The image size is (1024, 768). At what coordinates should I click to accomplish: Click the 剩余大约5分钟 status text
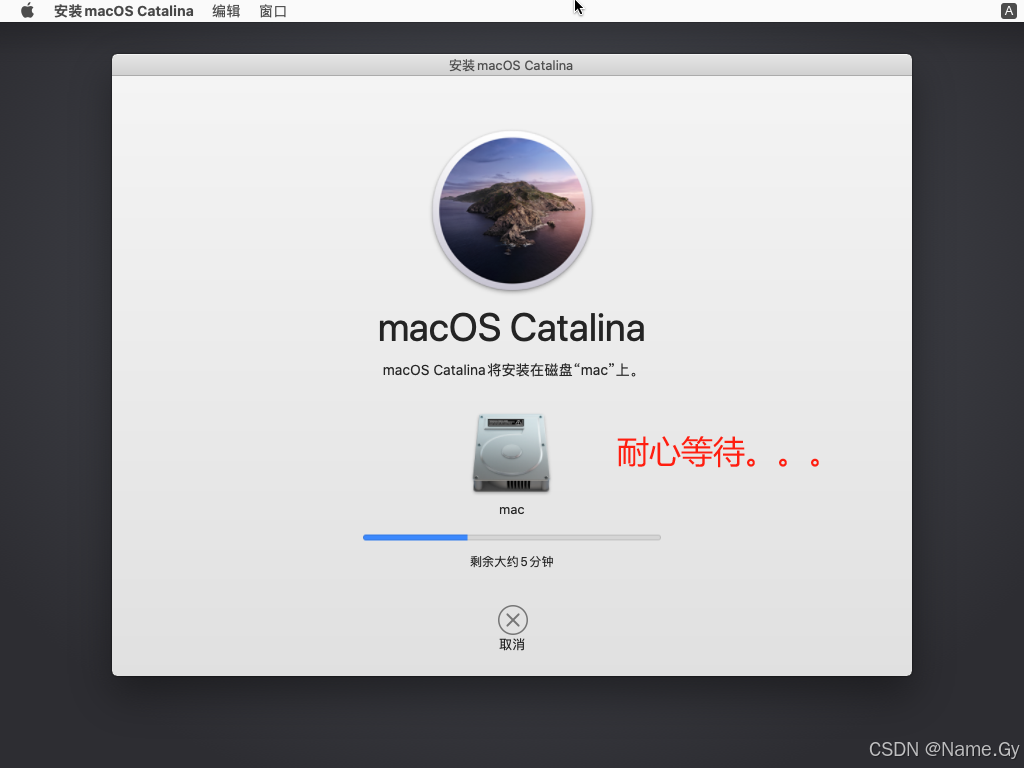tap(512, 562)
